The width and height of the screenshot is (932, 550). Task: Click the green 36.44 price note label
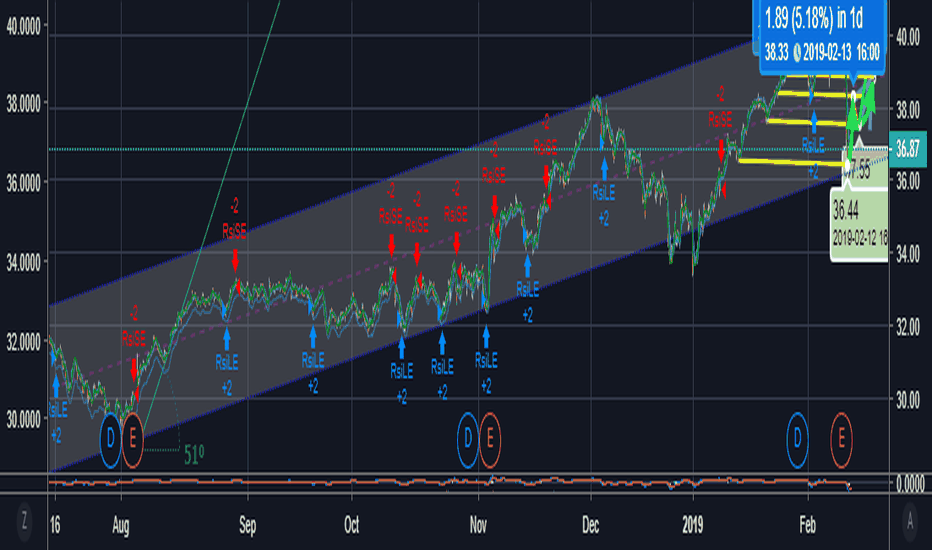[x=859, y=225]
